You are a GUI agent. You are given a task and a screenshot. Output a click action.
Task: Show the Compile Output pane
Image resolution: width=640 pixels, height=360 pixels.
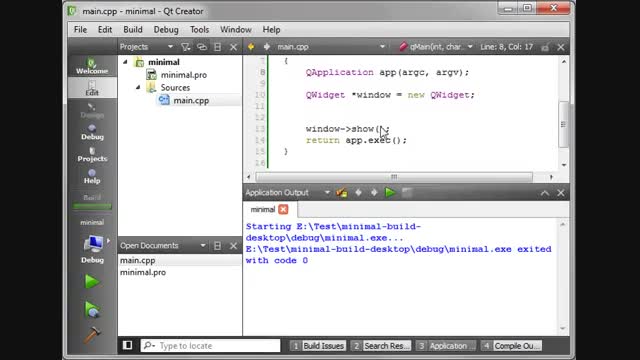(511, 346)
